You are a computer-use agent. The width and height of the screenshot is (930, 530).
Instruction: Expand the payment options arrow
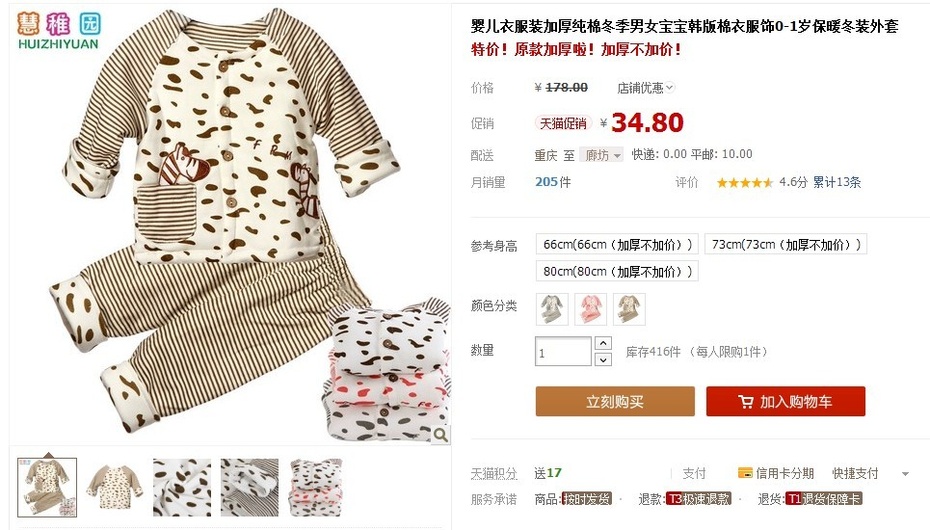[x=905, y=474]
